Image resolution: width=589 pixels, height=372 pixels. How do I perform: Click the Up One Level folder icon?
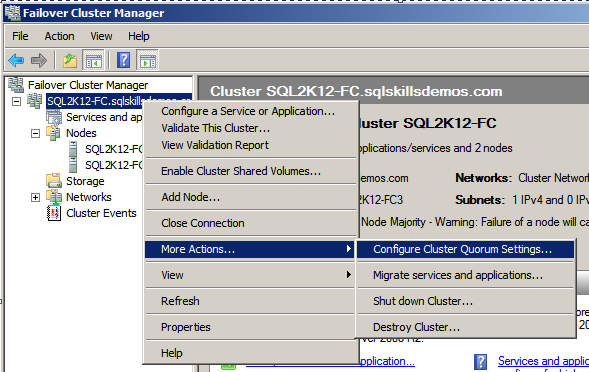click(x=70, y=60)
